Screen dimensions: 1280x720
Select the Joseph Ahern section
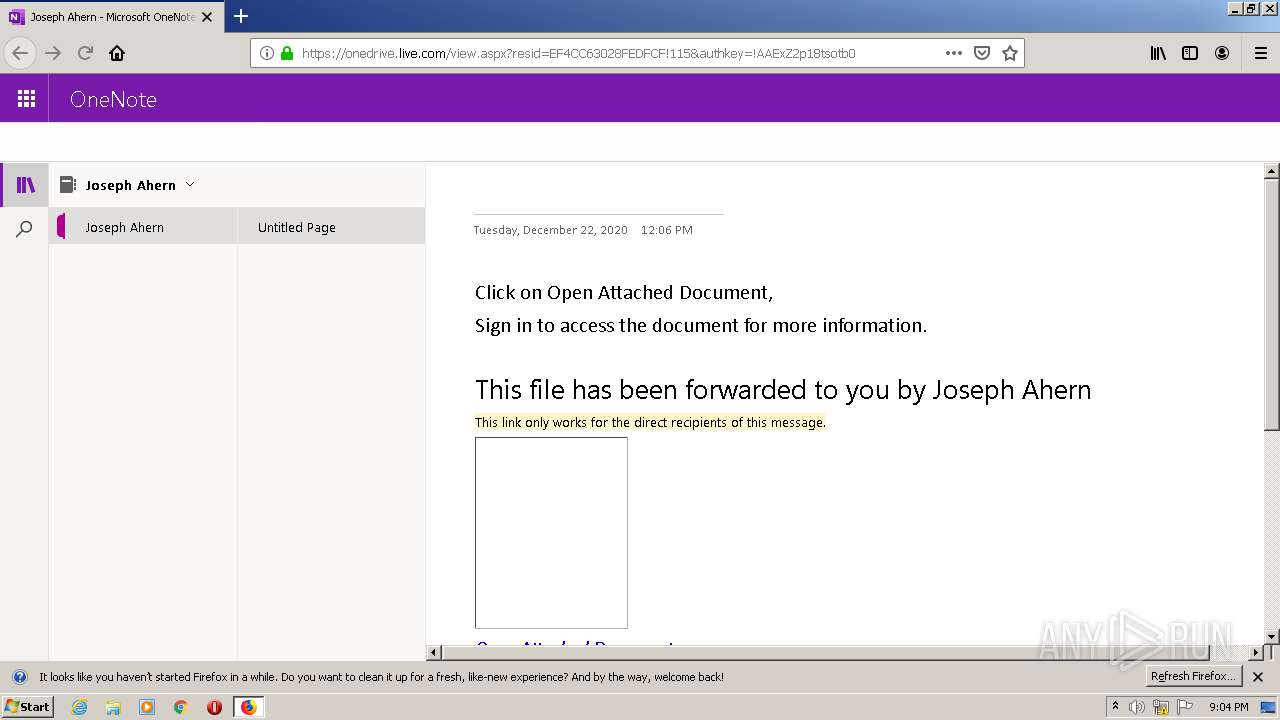click(x=143, y=227)
